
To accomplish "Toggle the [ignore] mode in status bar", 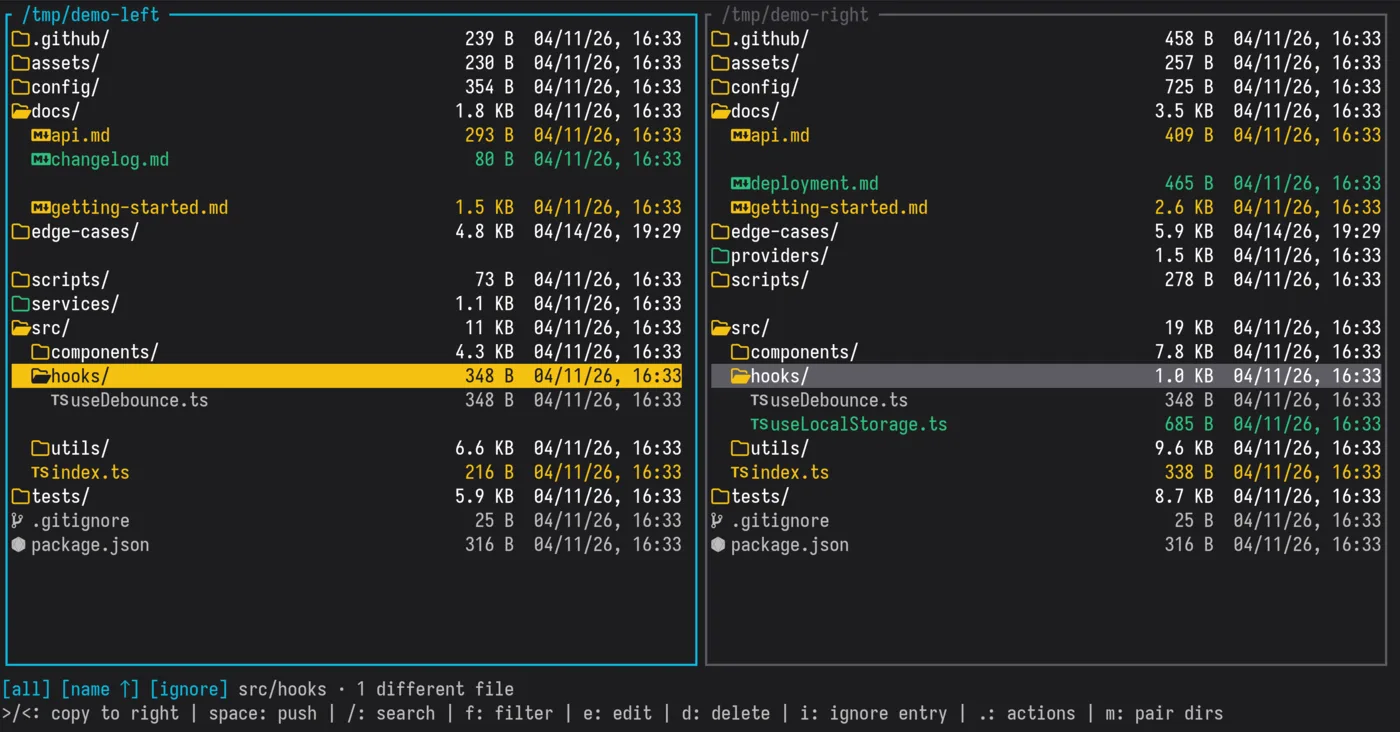I will pyautogui.click(x=189, y=689).
